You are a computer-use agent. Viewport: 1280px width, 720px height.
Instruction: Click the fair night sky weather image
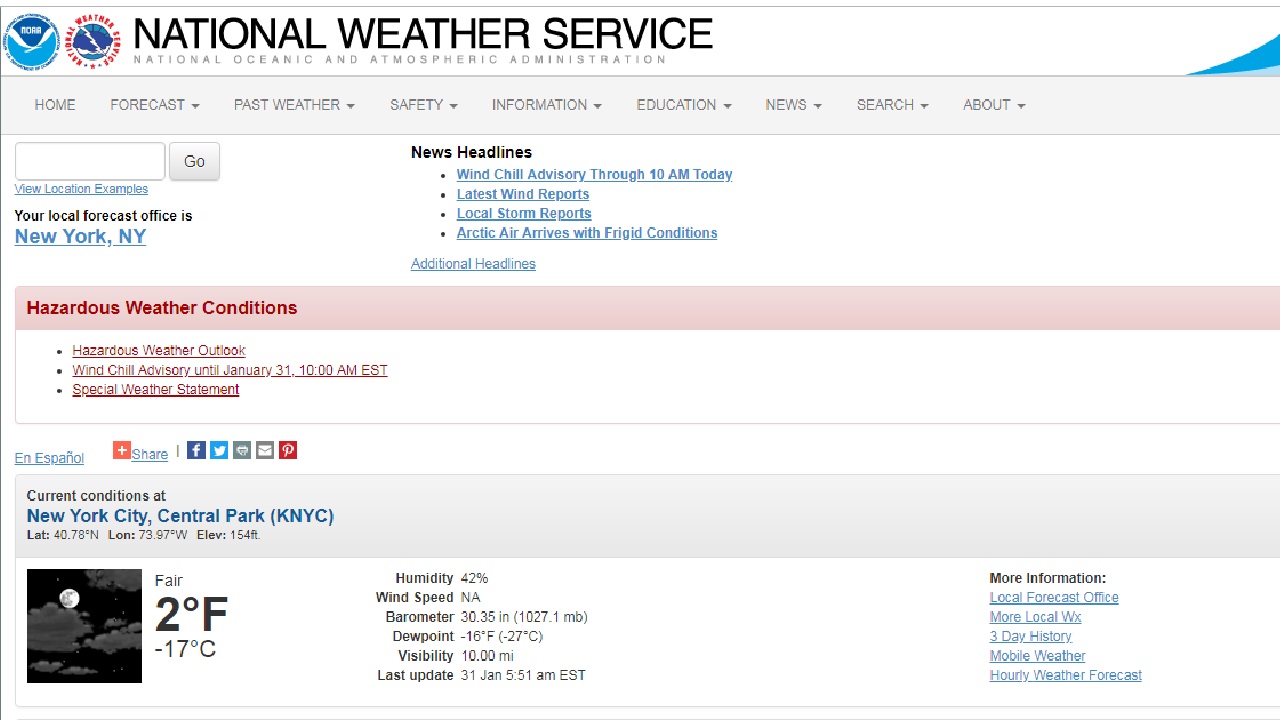pyautogui.click(x=84, y=626)
